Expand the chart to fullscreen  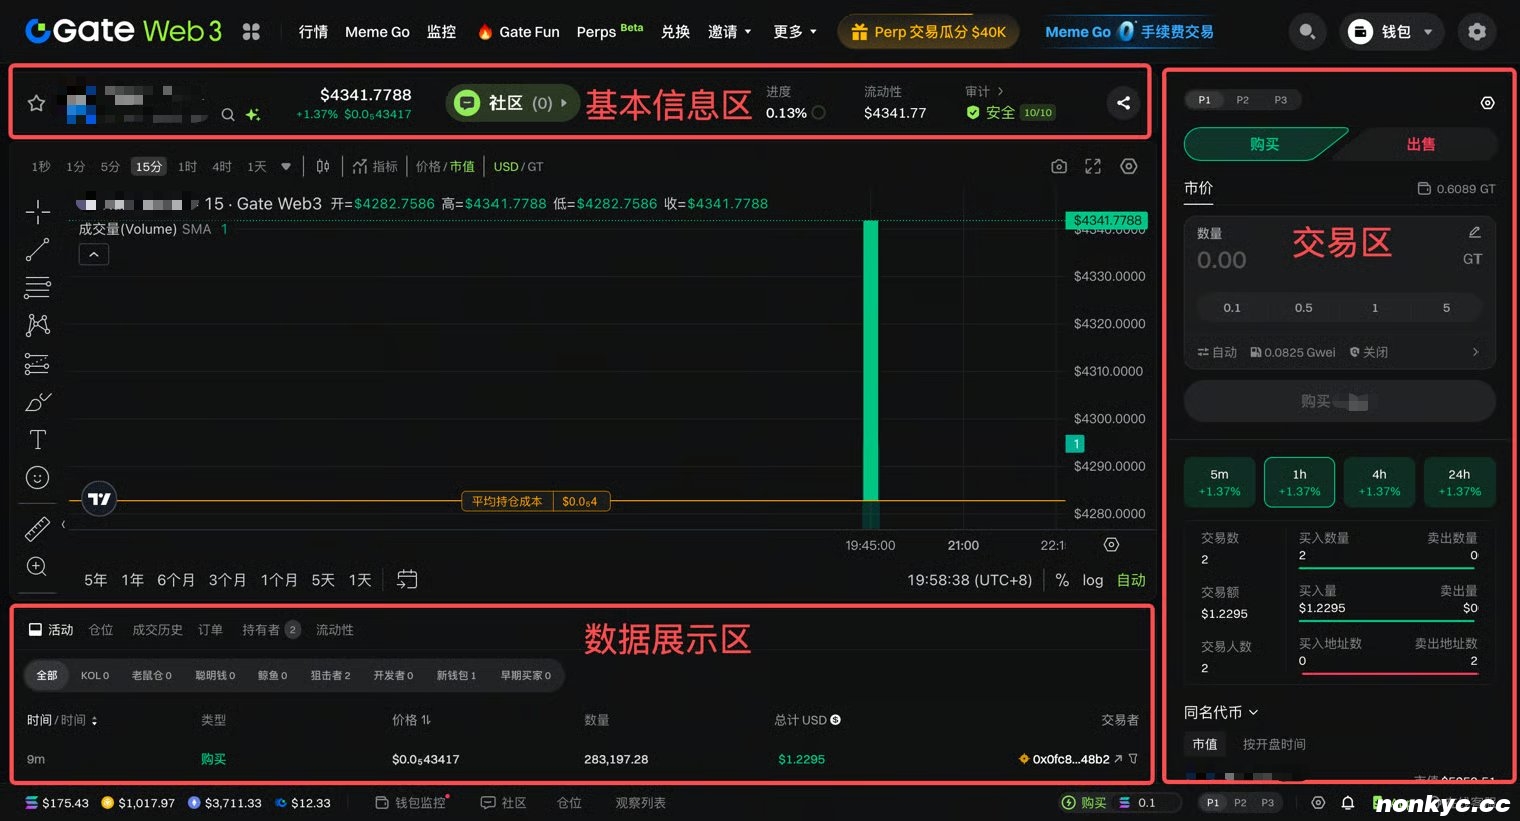[x=1093, y=166]
